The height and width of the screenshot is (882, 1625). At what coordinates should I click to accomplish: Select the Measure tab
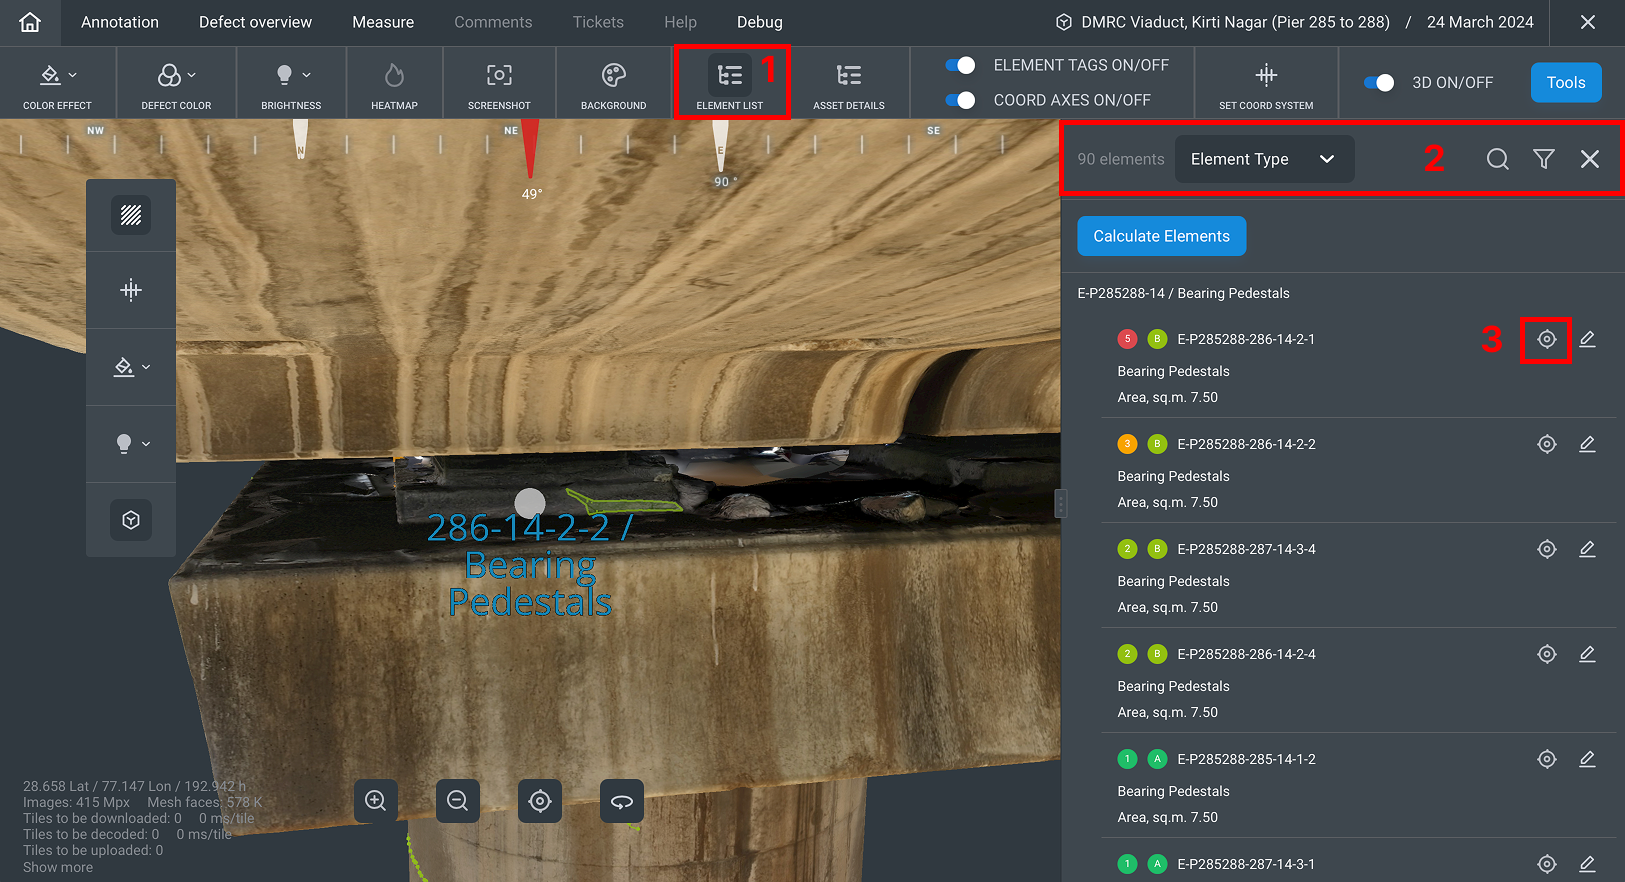pyautogui.click(x=383, y=22)
